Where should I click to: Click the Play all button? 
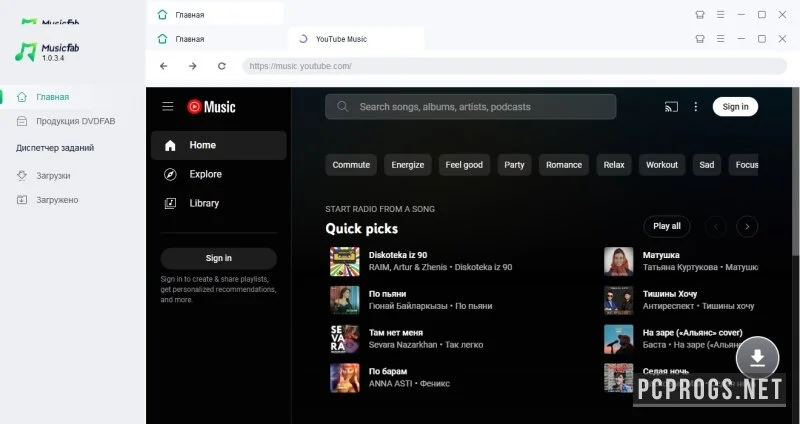667,226
